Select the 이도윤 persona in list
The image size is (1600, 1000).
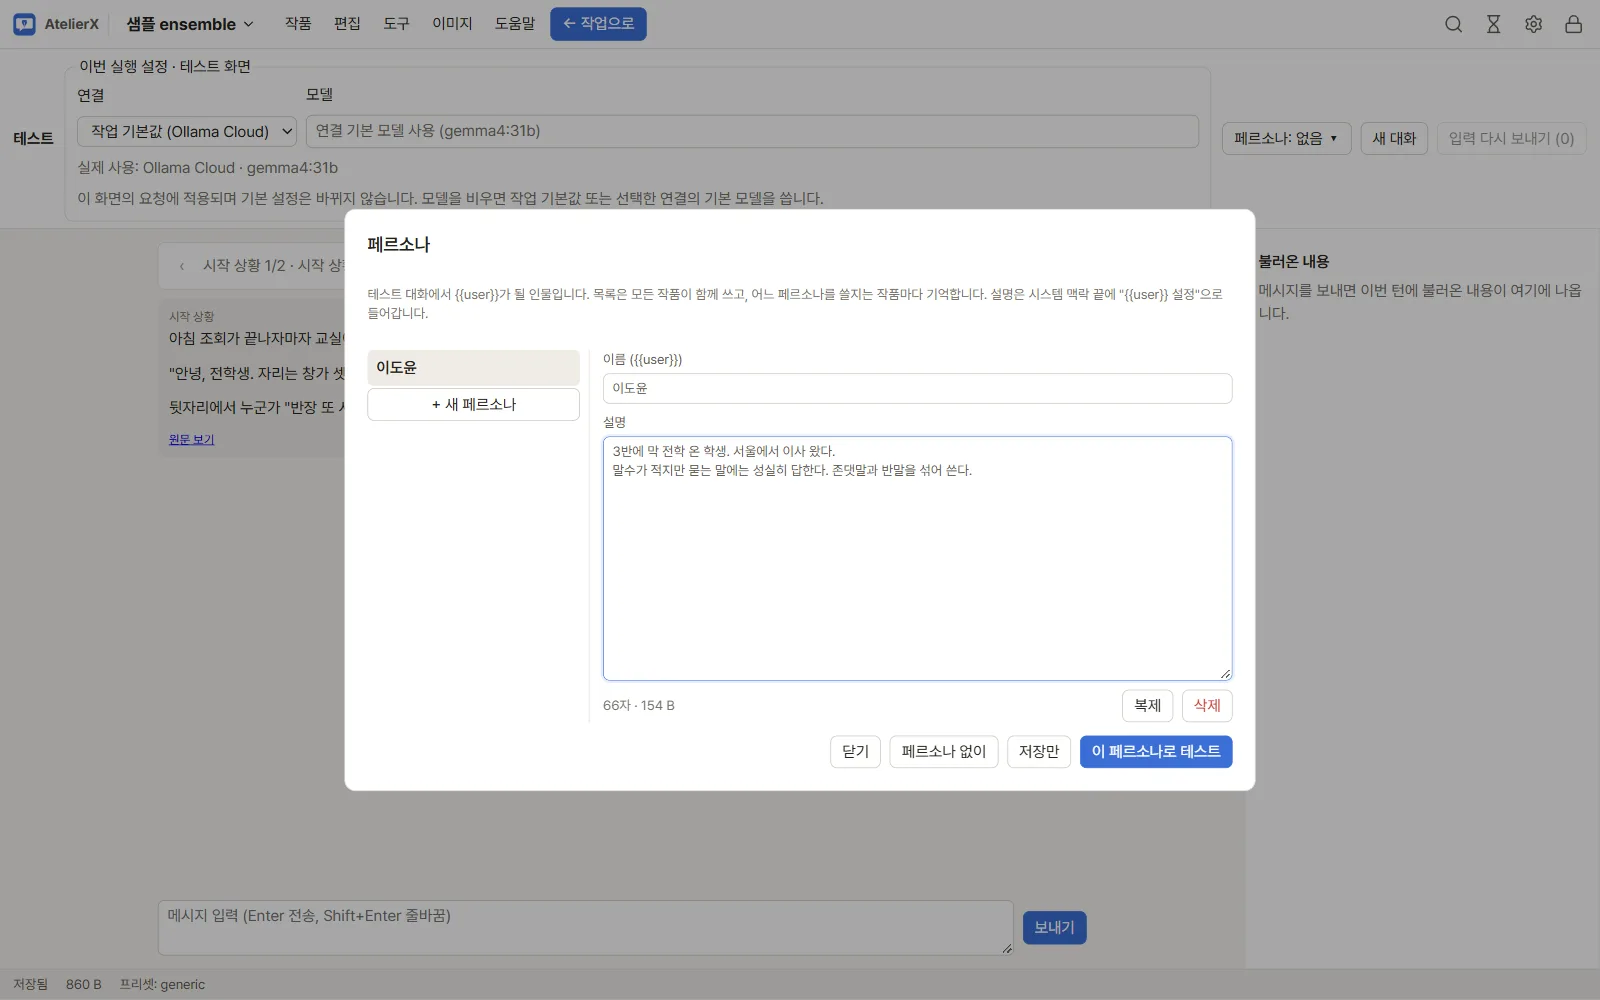(473, 367)
